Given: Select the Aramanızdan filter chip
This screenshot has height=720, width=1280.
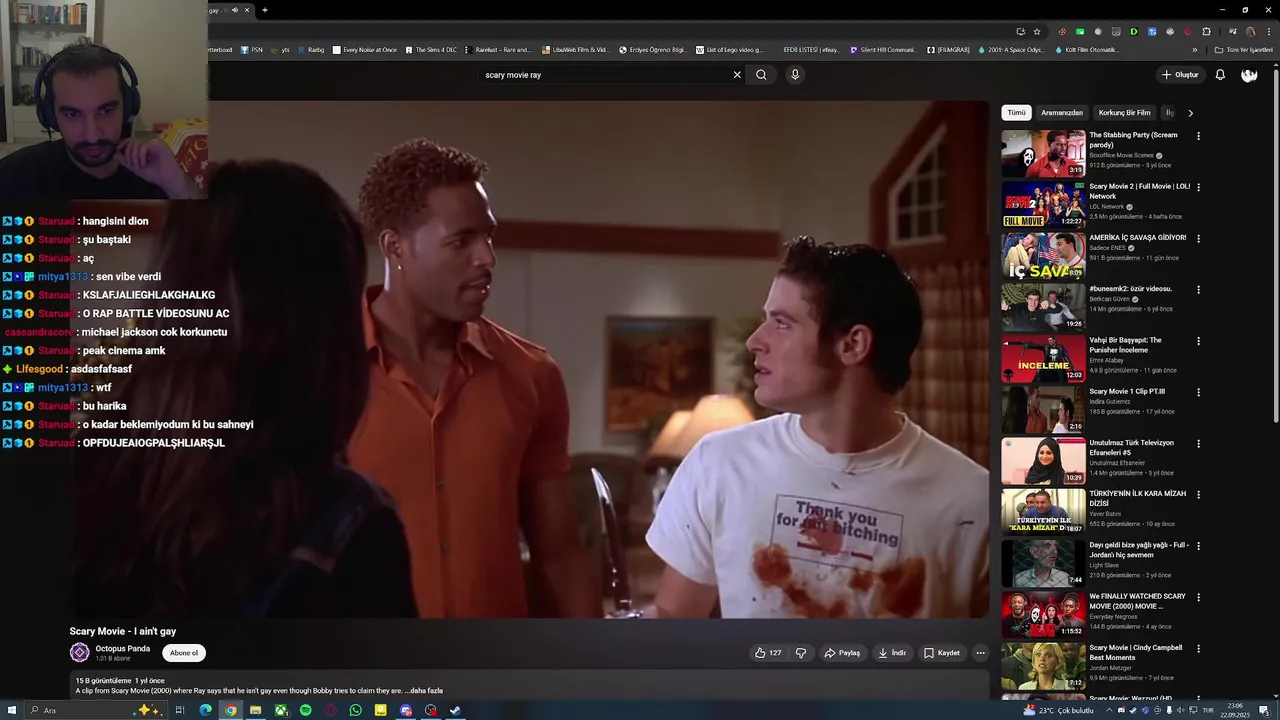Looking at the screenshot, I should (1062, 113).
